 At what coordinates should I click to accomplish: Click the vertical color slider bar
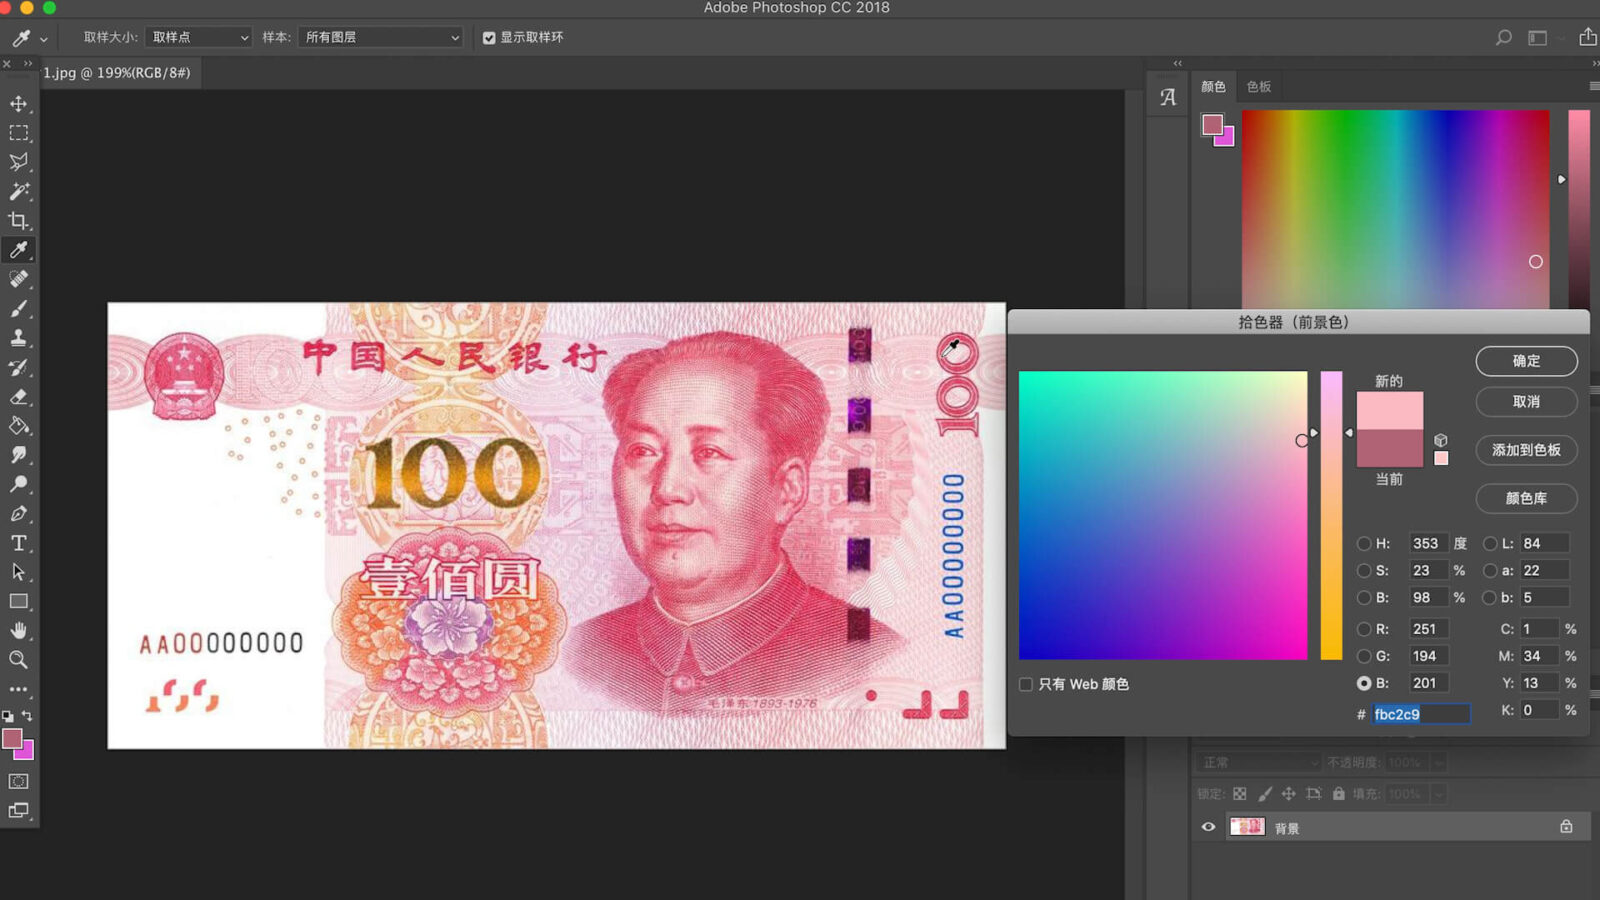(1331, 515)
